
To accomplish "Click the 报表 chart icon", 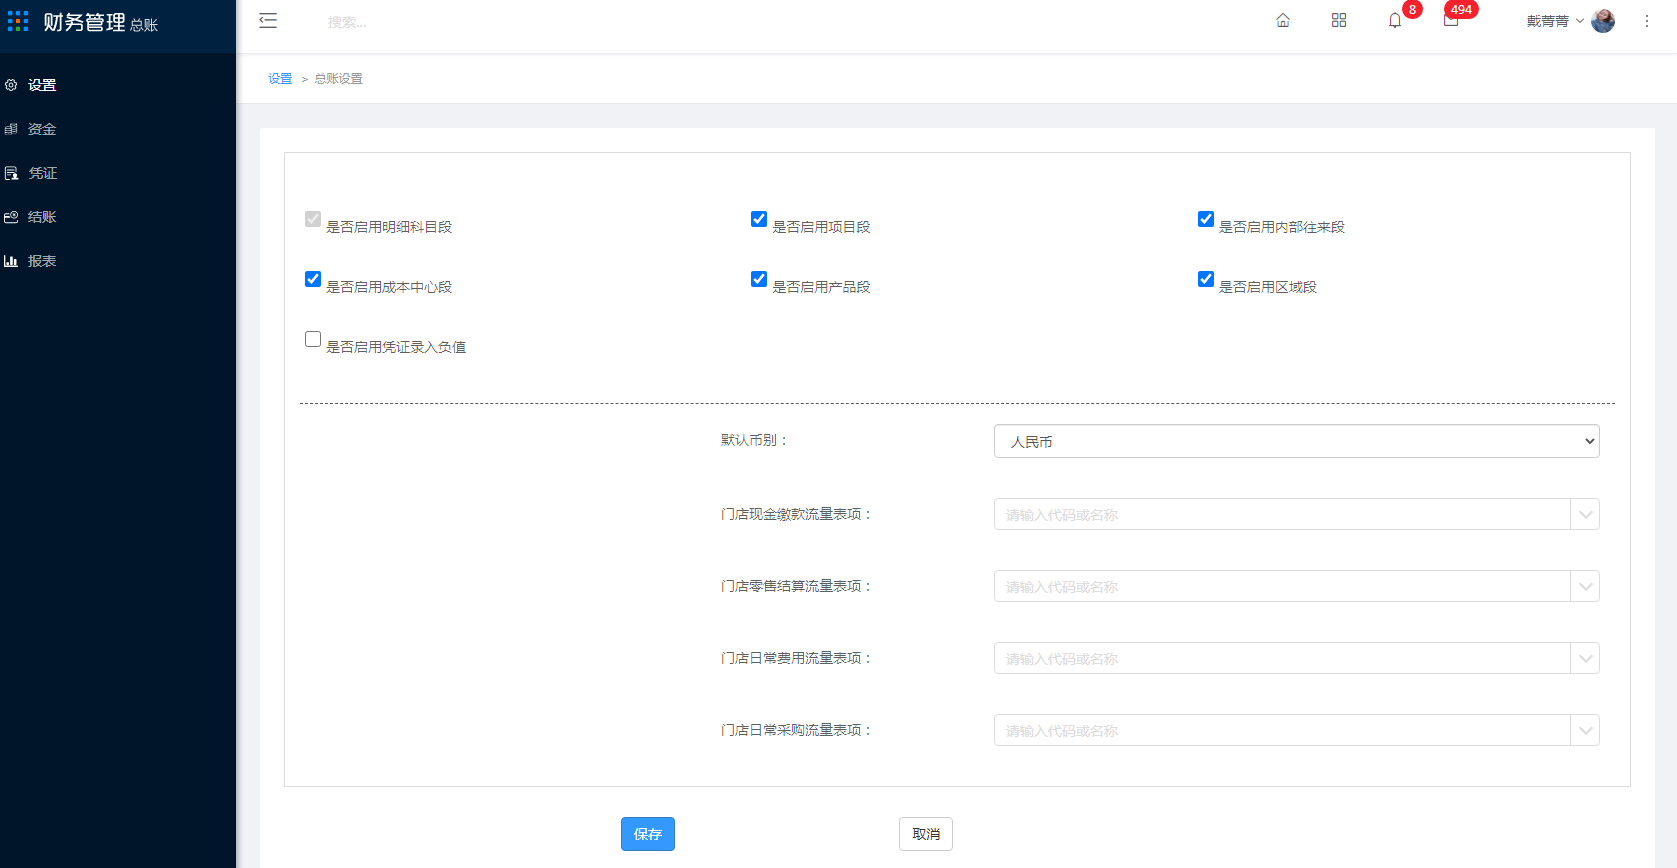I will pyautogui.click(x=11, y=261).
